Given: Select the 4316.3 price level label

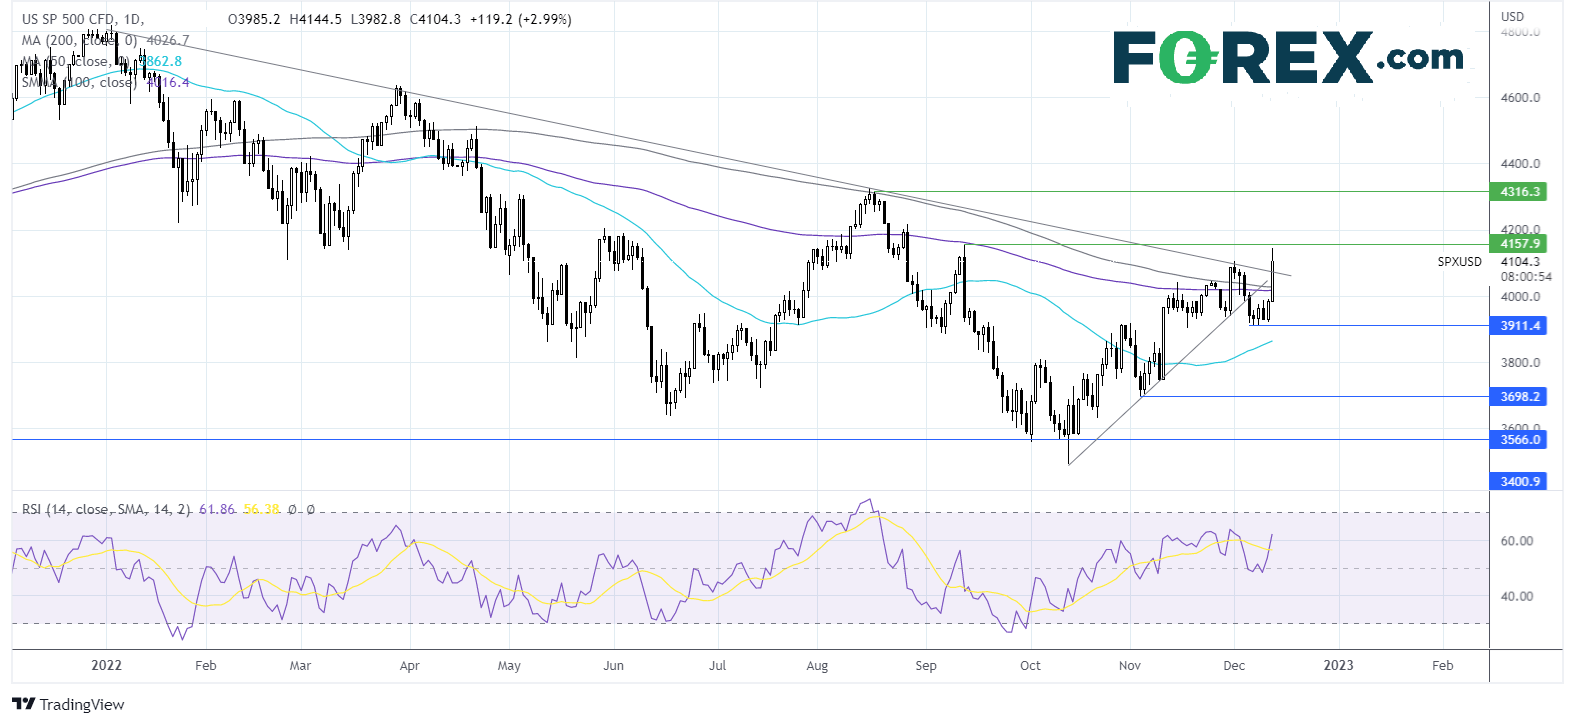Looking at the screenshot, I should [1520, 191].
